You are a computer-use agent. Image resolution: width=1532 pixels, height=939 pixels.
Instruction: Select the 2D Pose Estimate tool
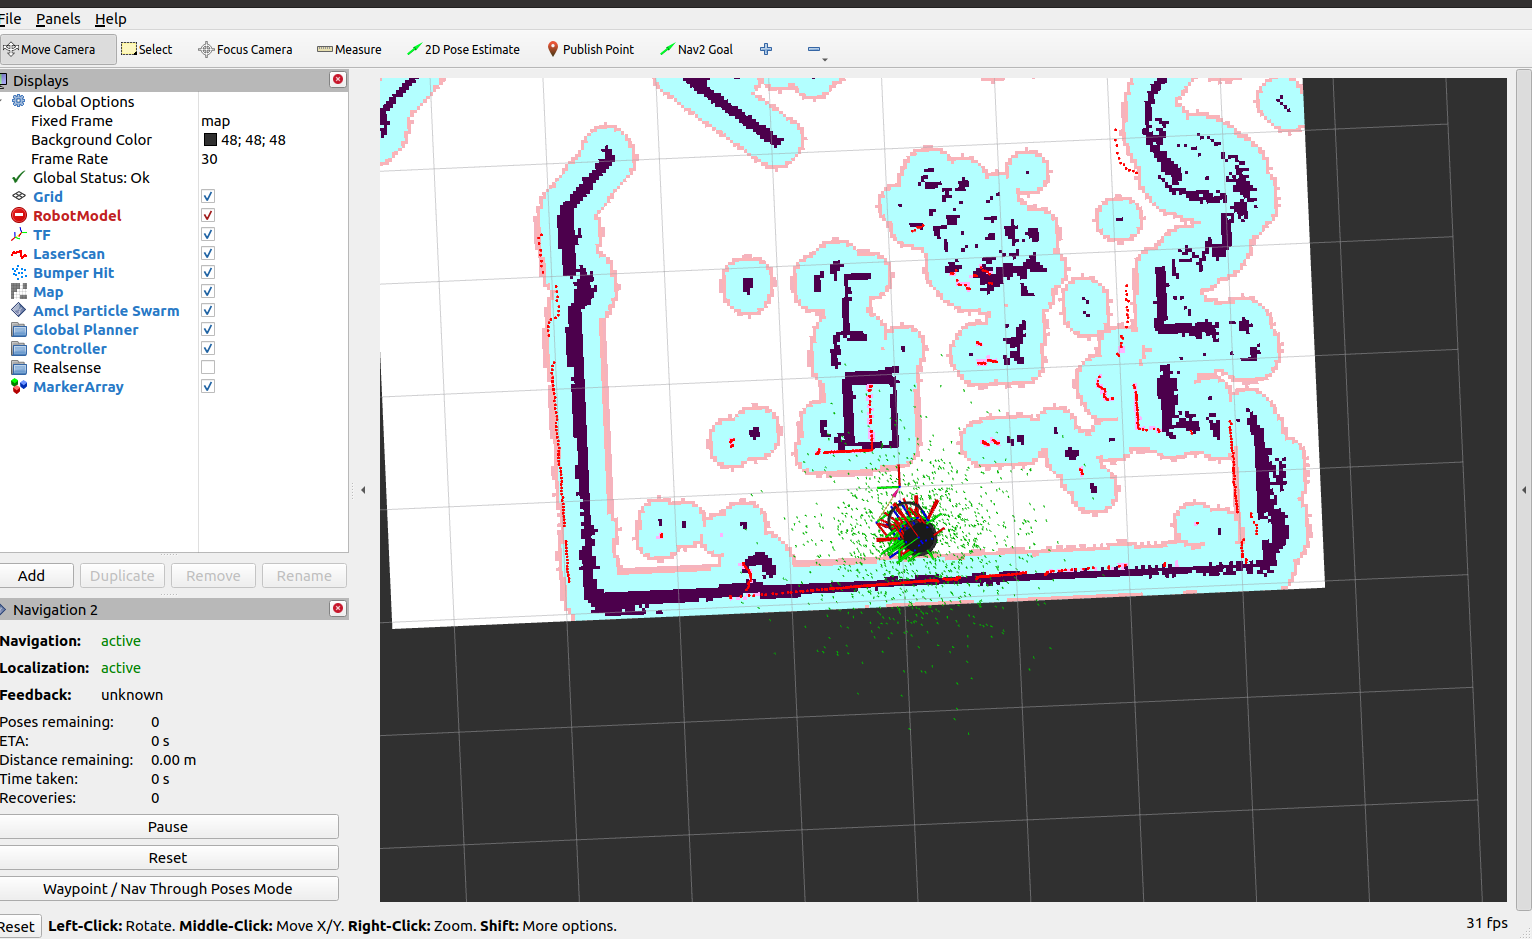(x=463, y=48)
